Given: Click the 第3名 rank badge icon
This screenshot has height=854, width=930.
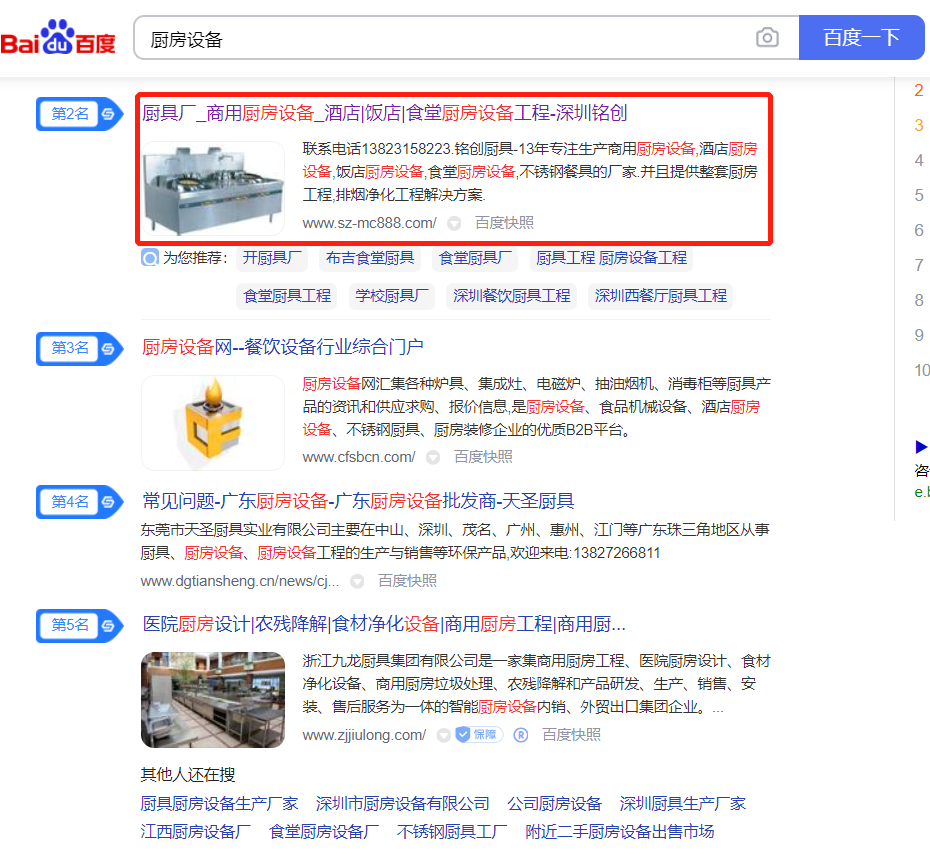Looking at the screenshot, I should (79, 349).
